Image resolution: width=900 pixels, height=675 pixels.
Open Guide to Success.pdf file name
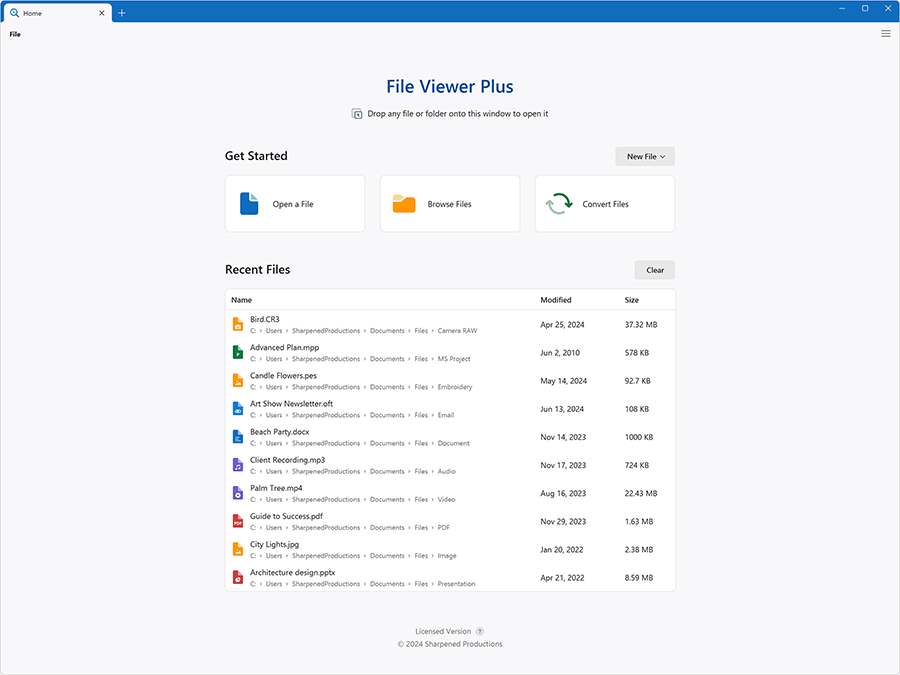(286, 516)
